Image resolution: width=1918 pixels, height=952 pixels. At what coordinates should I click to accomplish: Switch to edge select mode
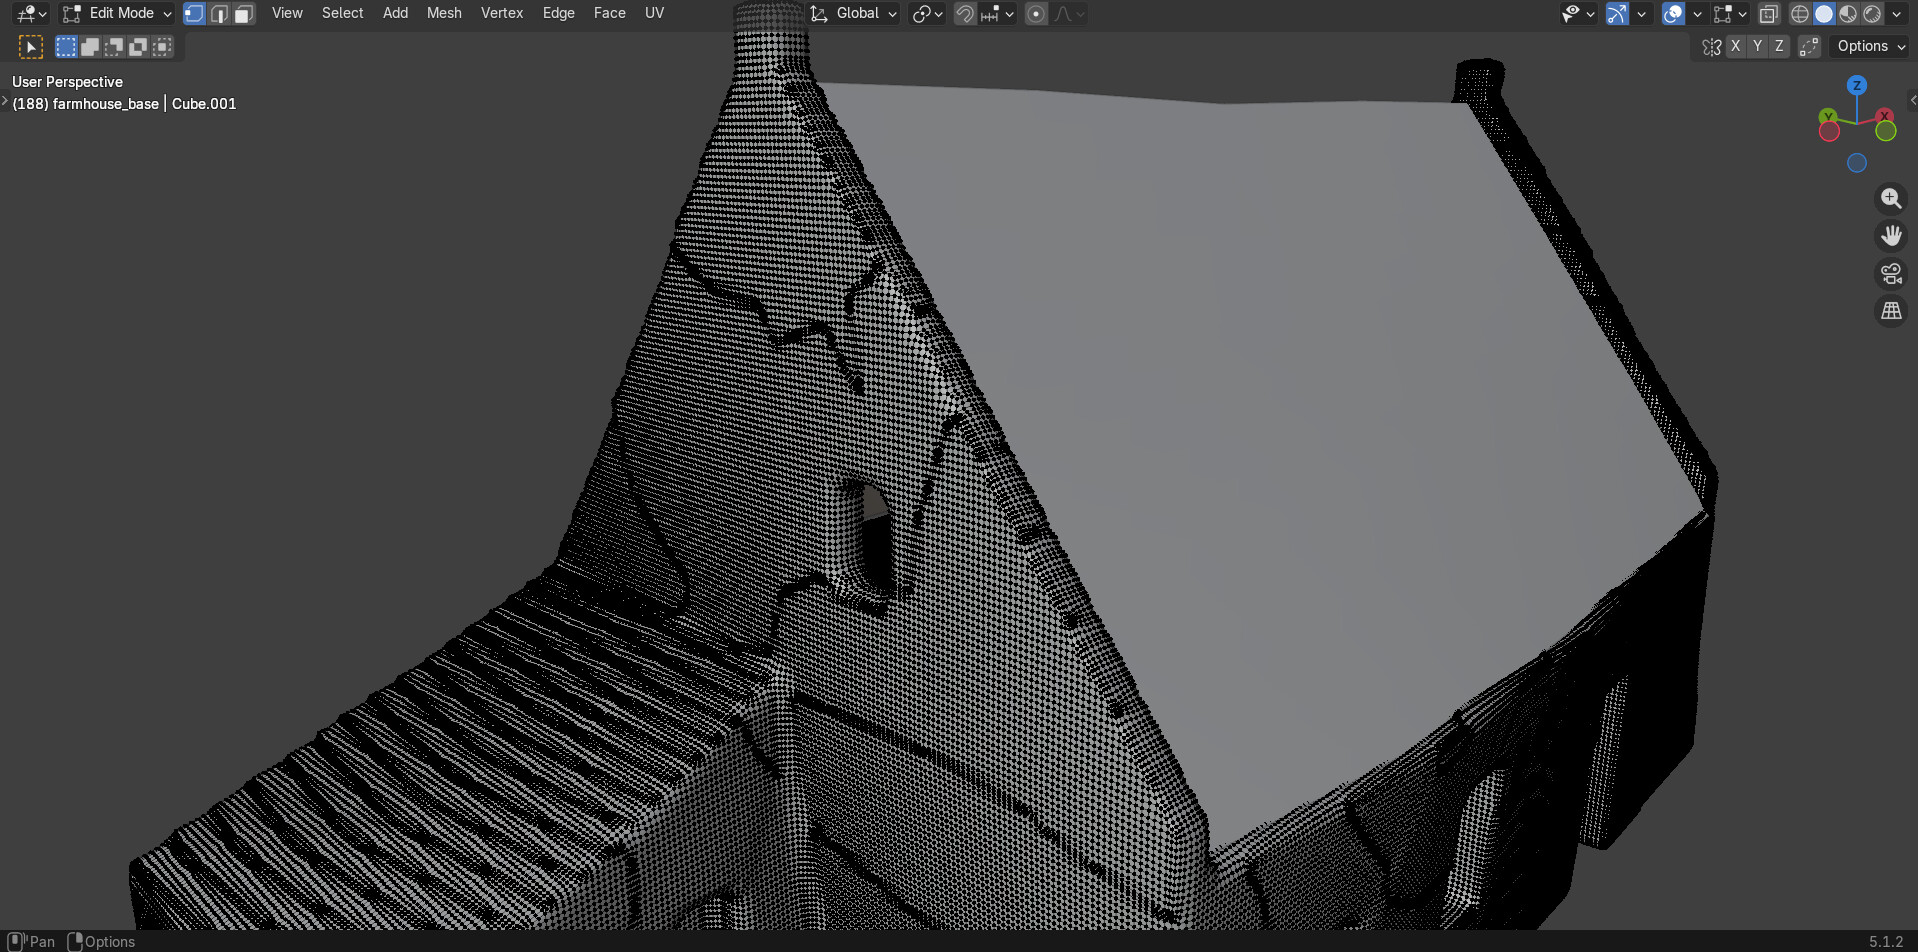point(219,14)
